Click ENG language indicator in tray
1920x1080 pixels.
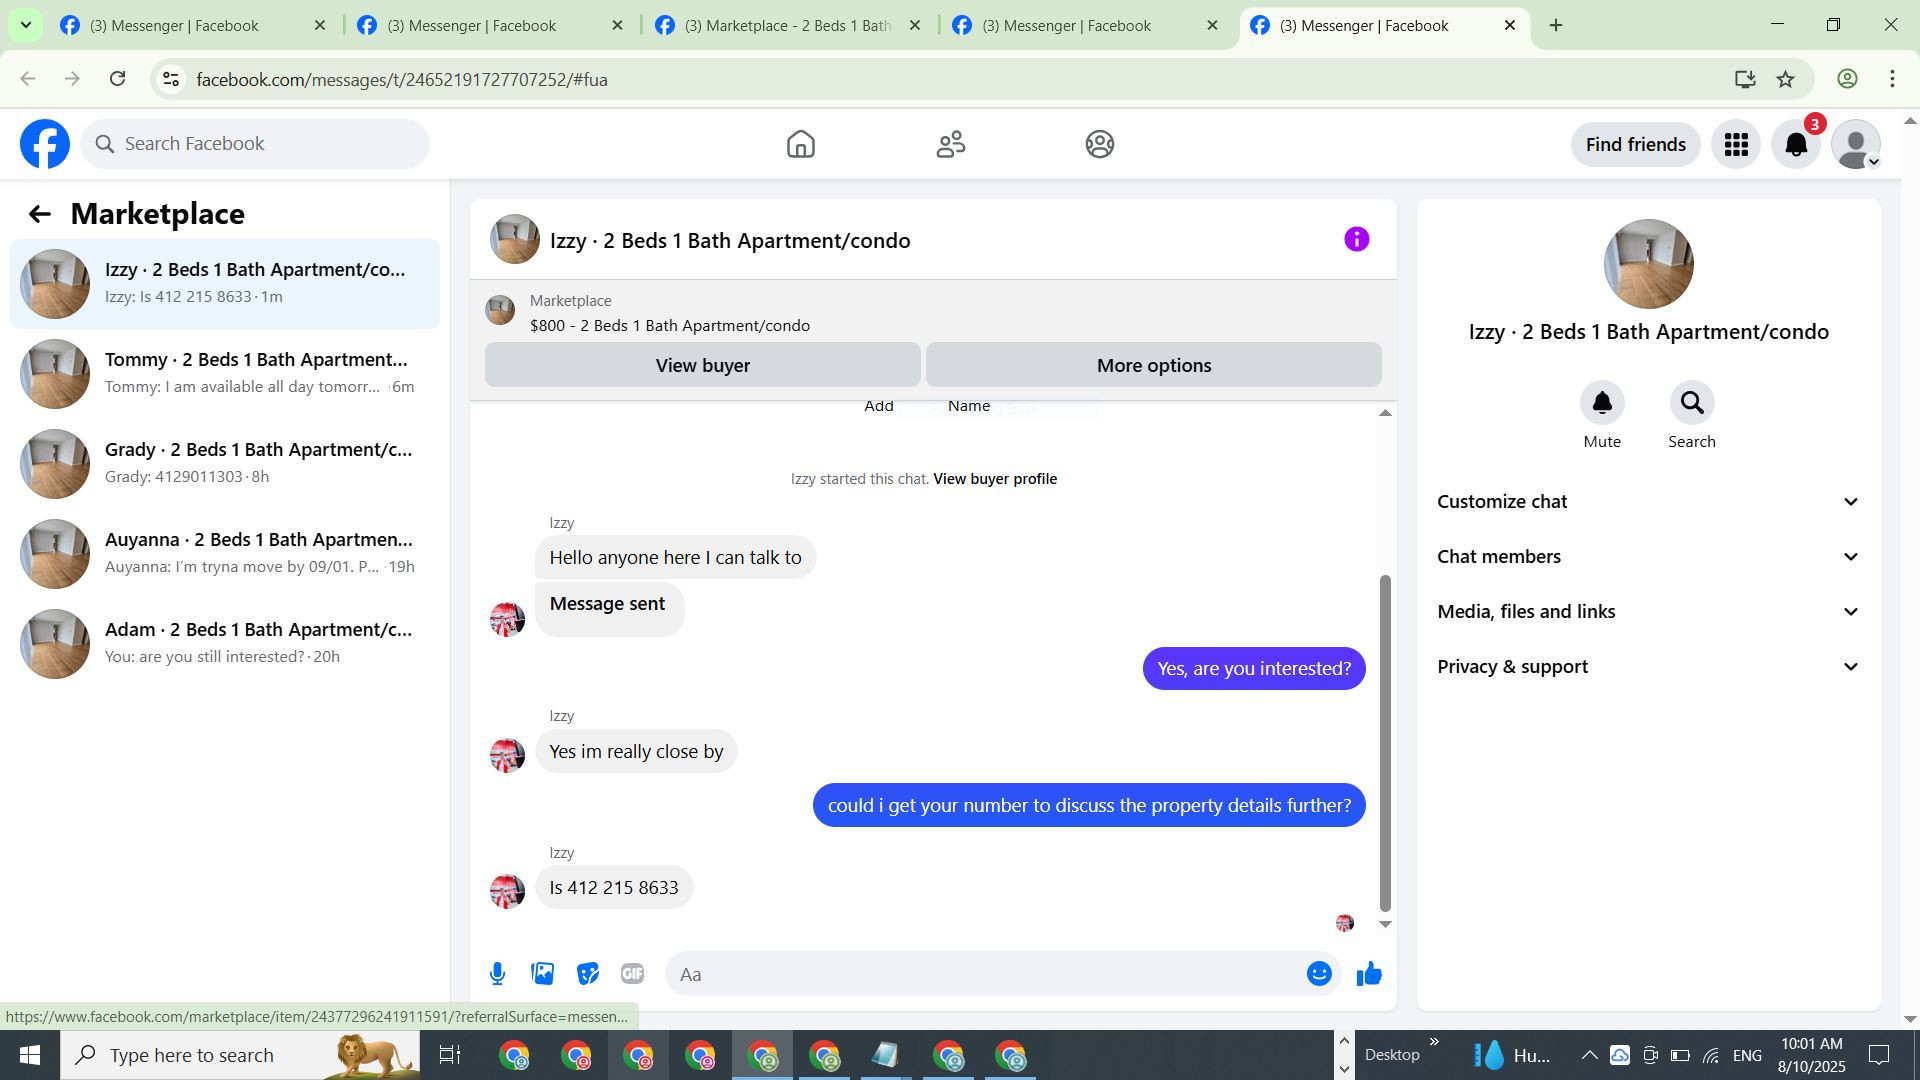pos(1747,1055)
